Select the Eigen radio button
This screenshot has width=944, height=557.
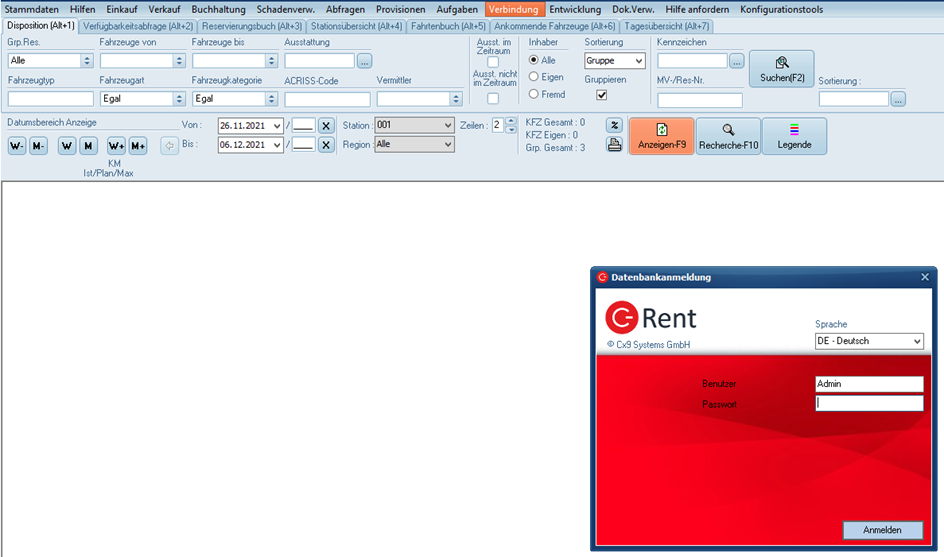tap(534, 77)
